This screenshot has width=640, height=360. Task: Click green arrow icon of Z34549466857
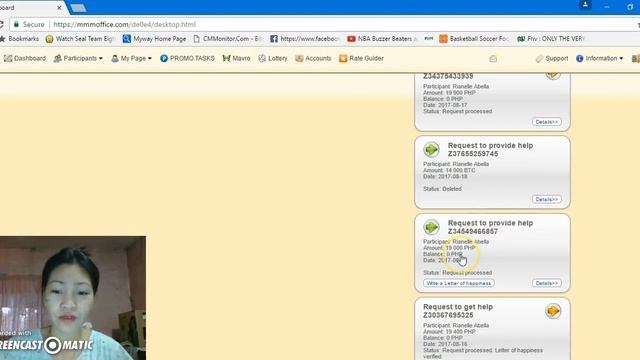point(431,227)
